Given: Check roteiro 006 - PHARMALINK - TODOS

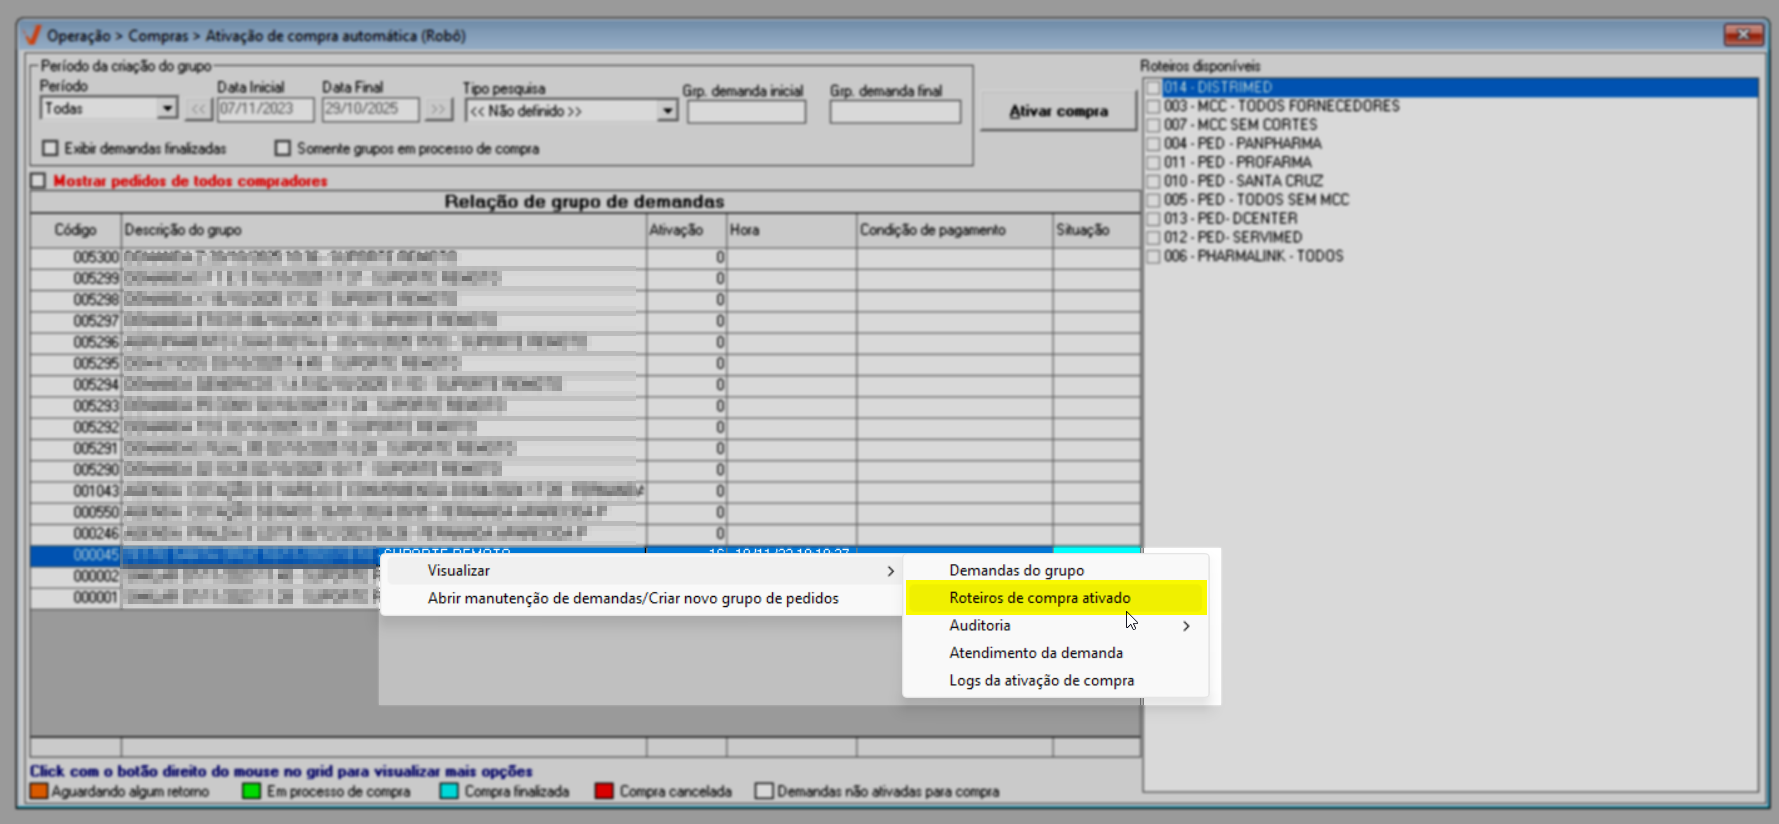Looking at the screenshot, I should [x=1153, y=256].
